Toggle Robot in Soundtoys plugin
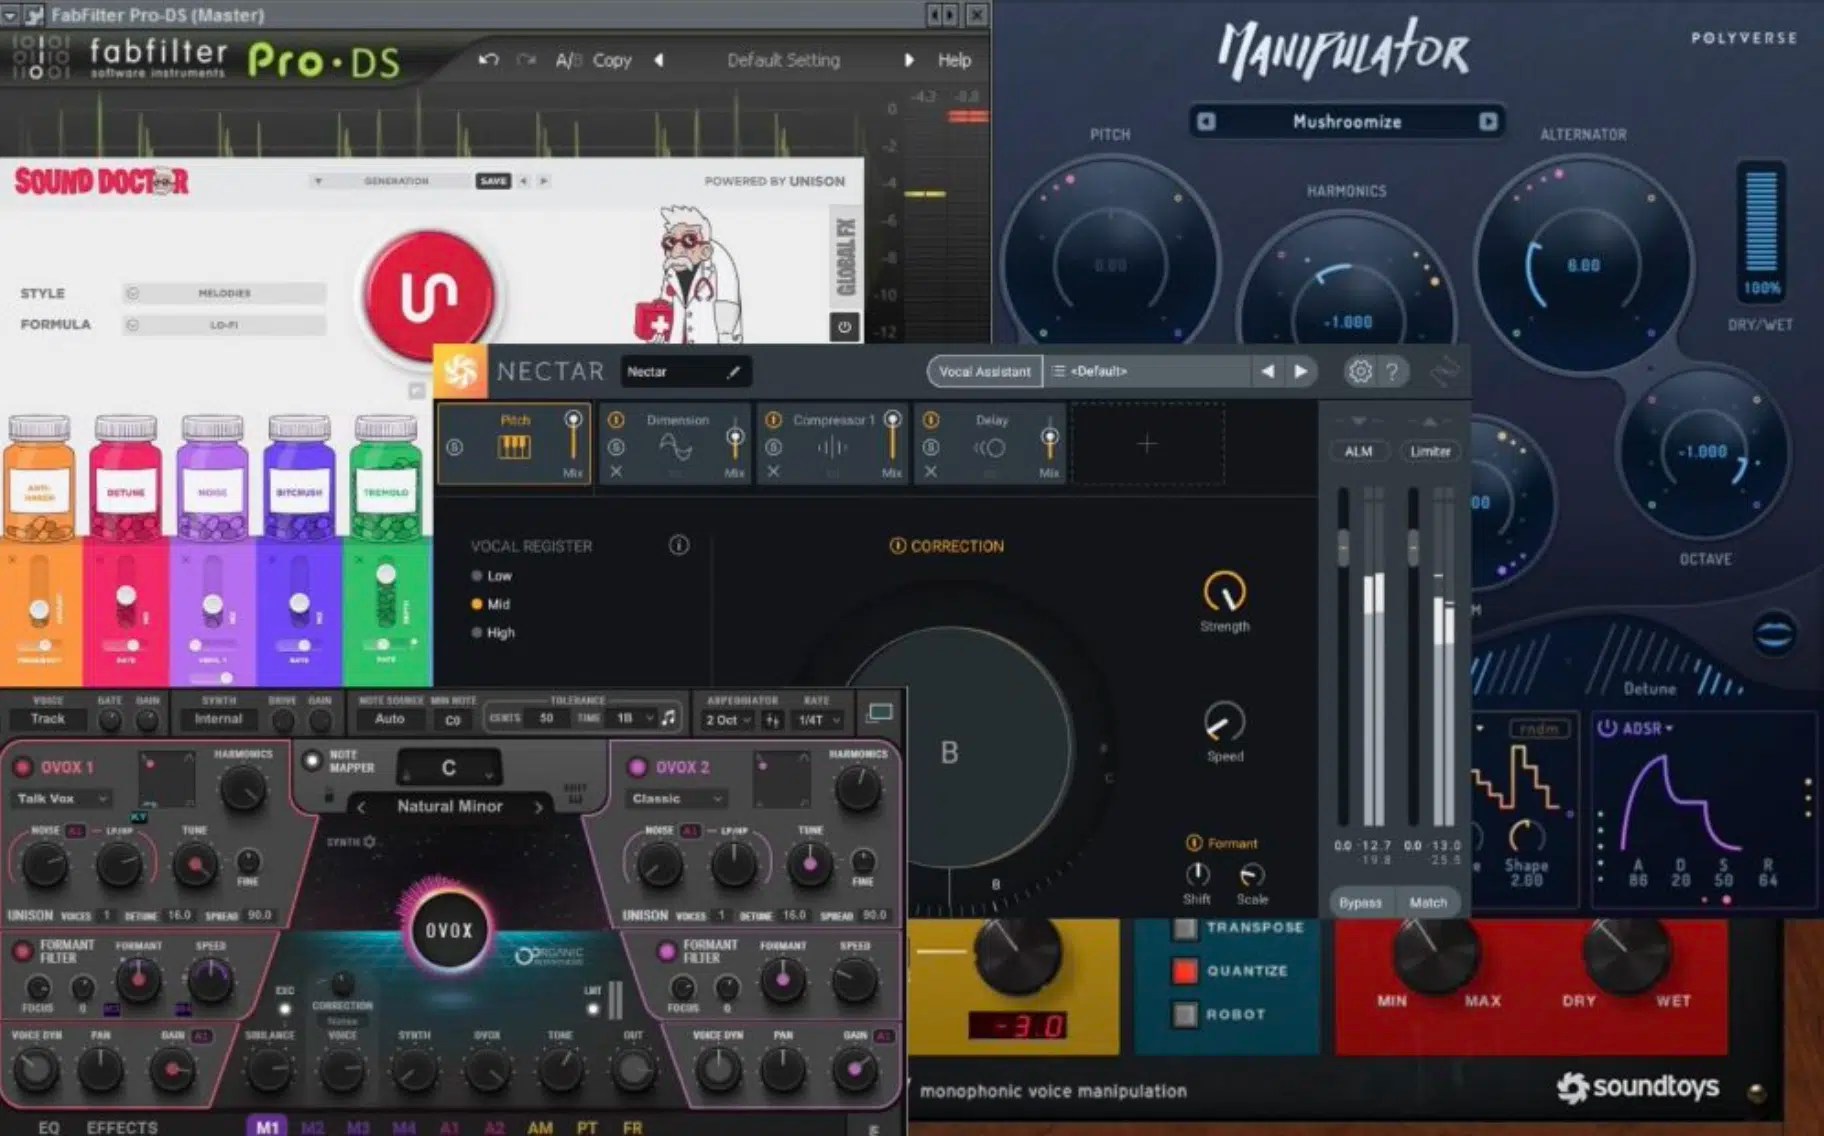Screen dimensions: 1824x1136 1185,1014
